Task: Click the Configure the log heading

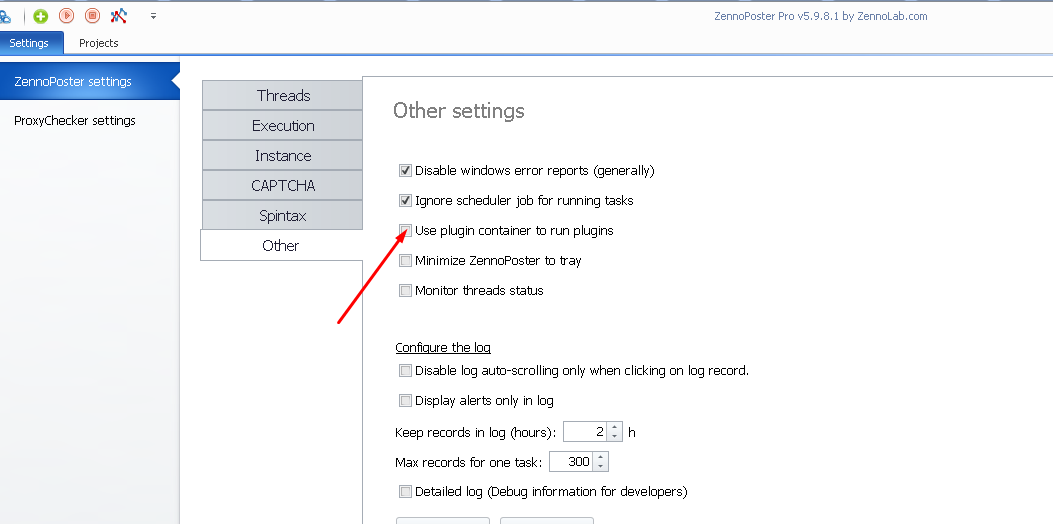Action: click(443, 347)
